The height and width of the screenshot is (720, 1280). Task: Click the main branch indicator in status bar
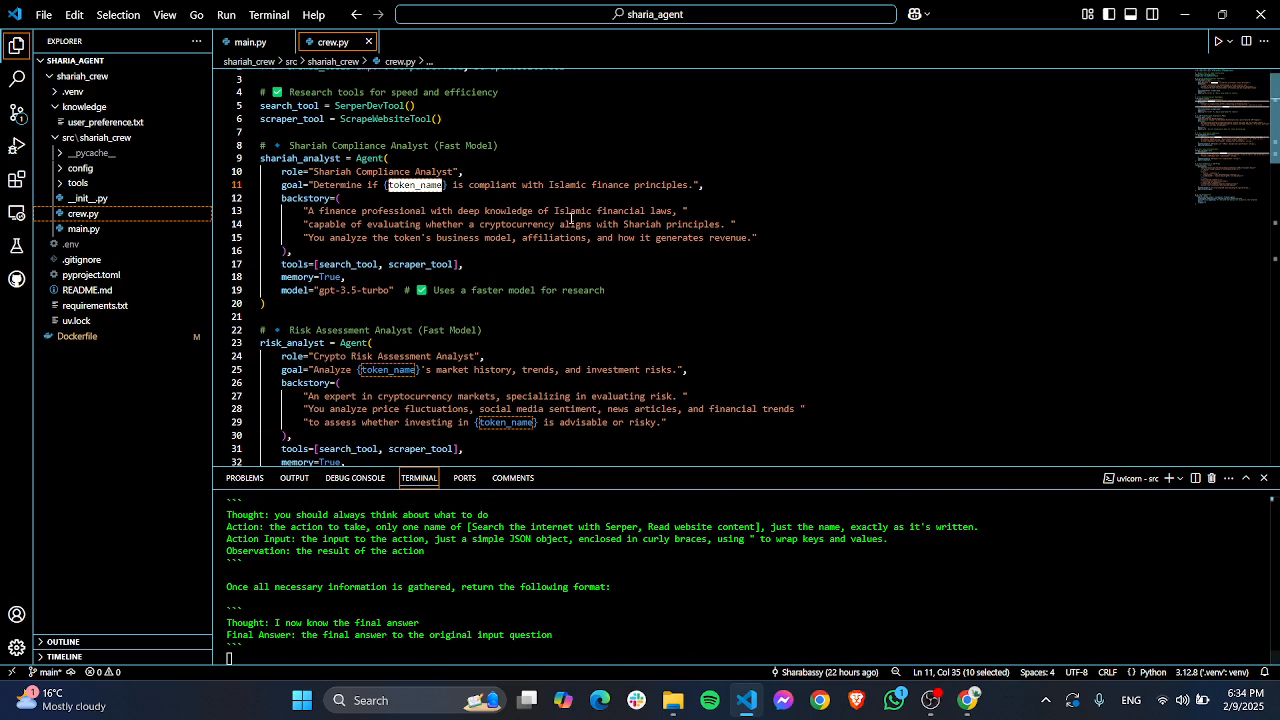[x=46, y=672]
